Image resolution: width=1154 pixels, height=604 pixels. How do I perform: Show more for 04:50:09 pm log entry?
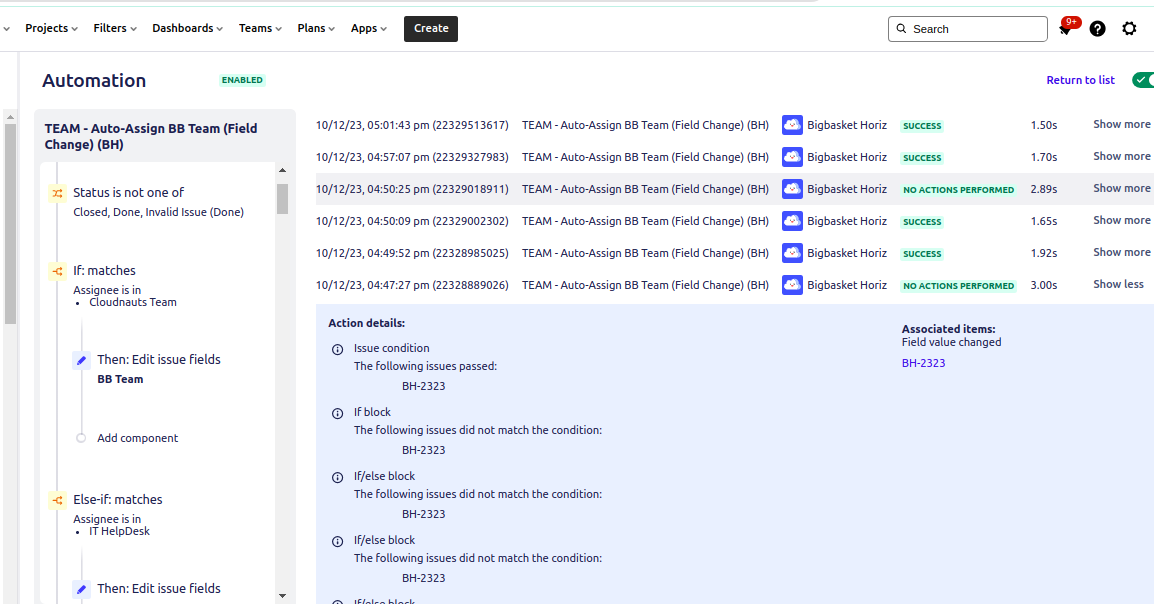point(1122,220)
